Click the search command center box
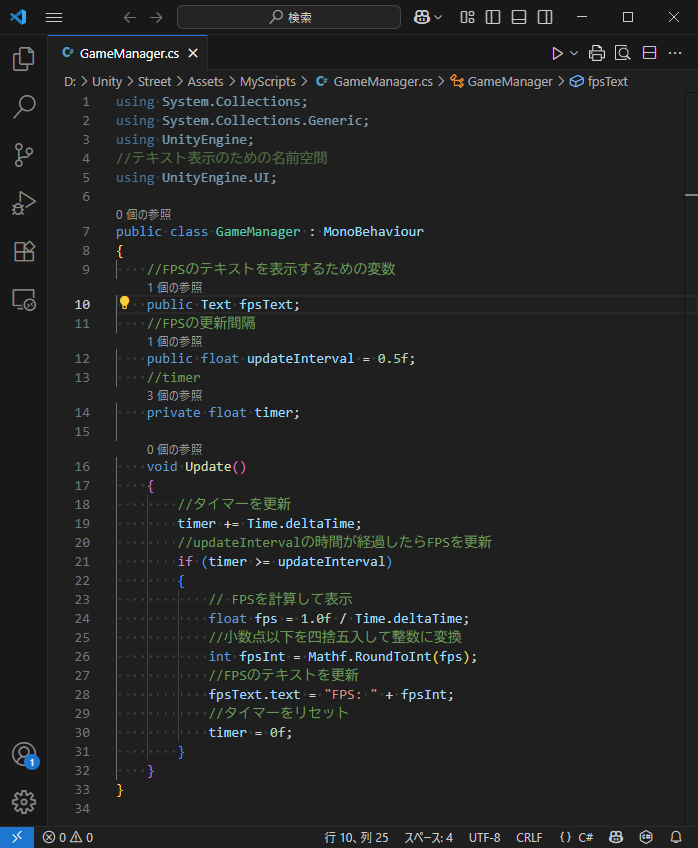The height and width of the screenshot is (848, 698). point(289,17)
